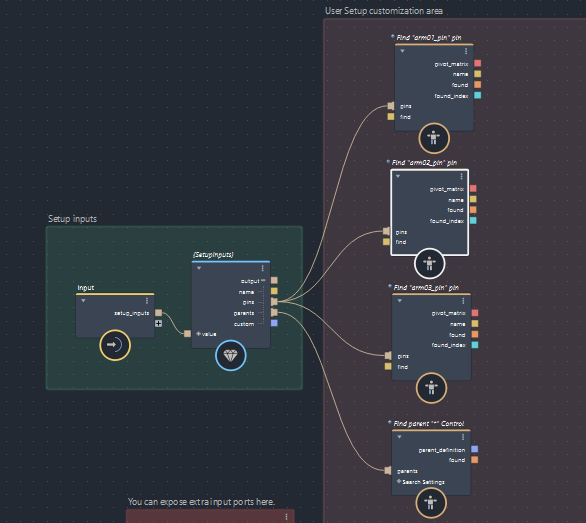
Task: Select the Setup inputs group label
Action: coord(72,219)
